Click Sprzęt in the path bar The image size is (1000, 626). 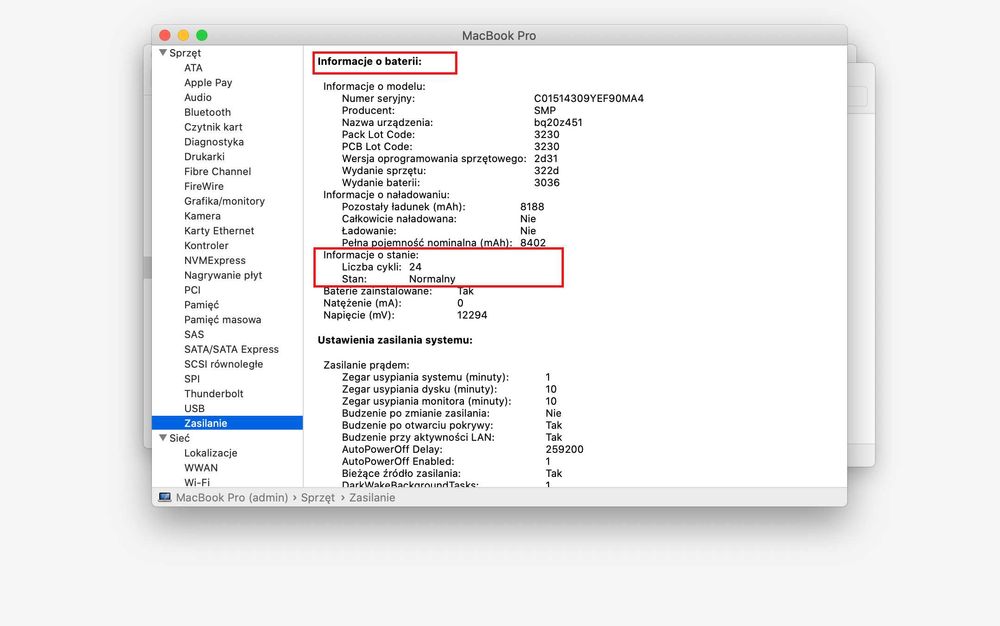tap(318, 497)
